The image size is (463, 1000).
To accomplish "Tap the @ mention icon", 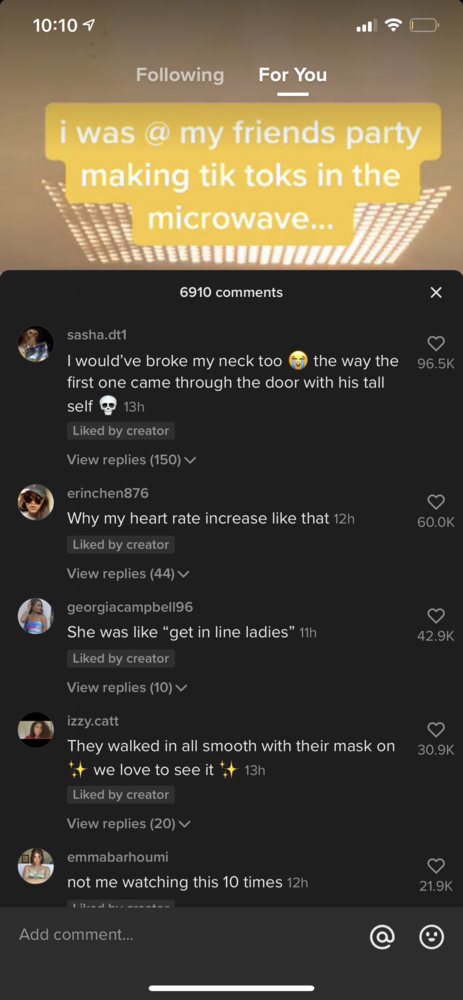I will tap(382, 936).
